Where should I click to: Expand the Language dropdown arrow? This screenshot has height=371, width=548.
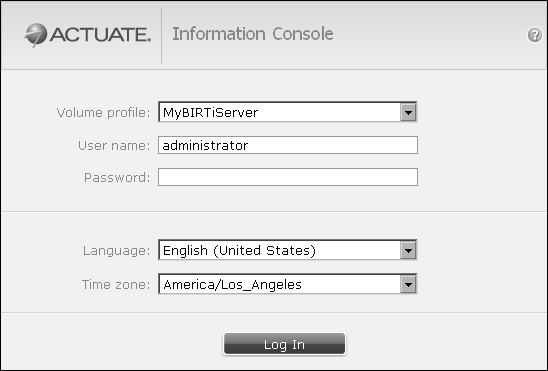408,250
